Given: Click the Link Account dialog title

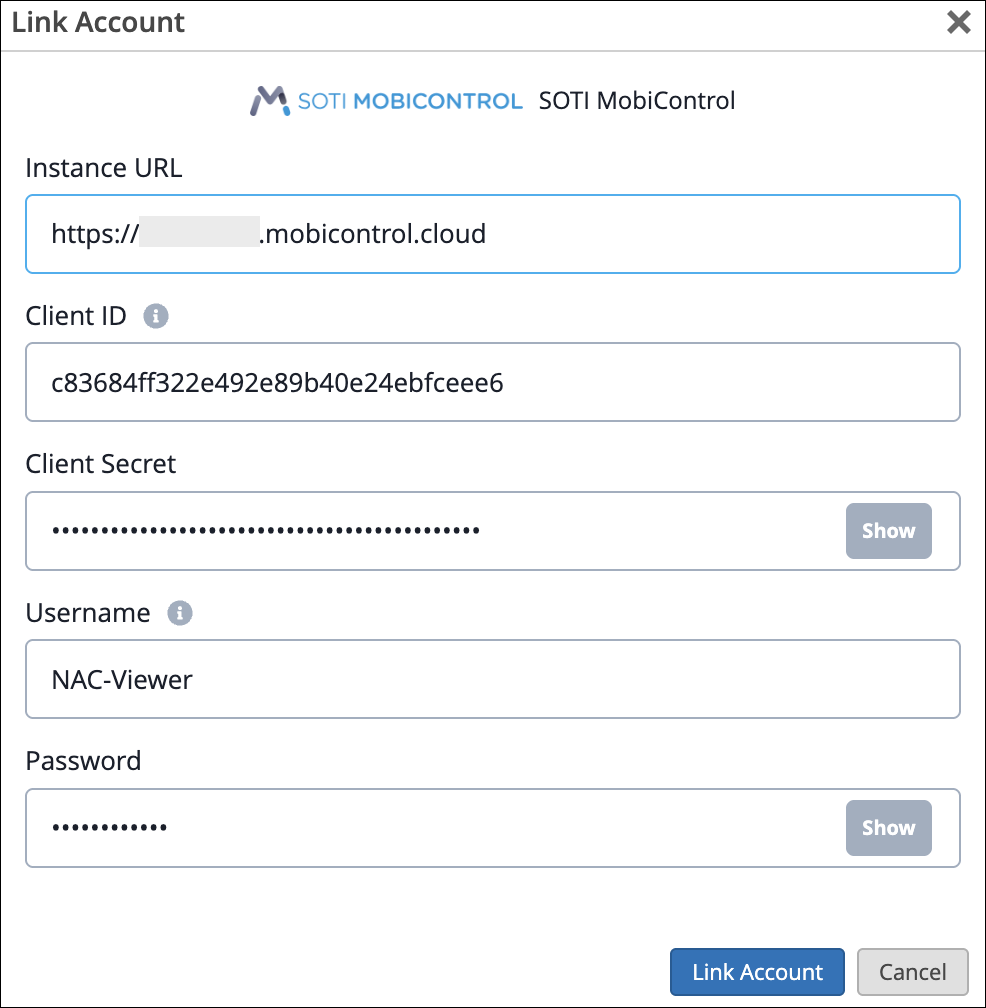Looking at the screenshot, I should click(x=98, y=23).
